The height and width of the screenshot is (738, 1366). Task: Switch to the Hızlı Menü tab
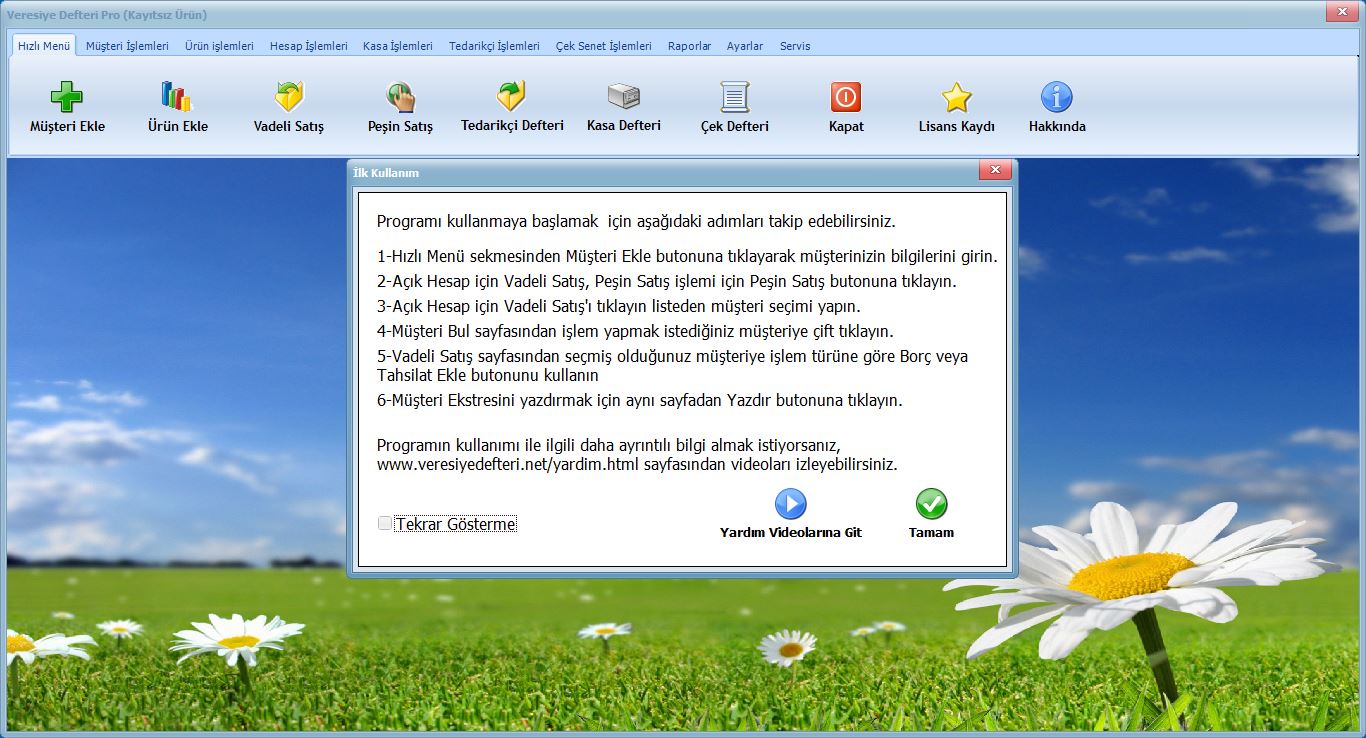point(44,46)
